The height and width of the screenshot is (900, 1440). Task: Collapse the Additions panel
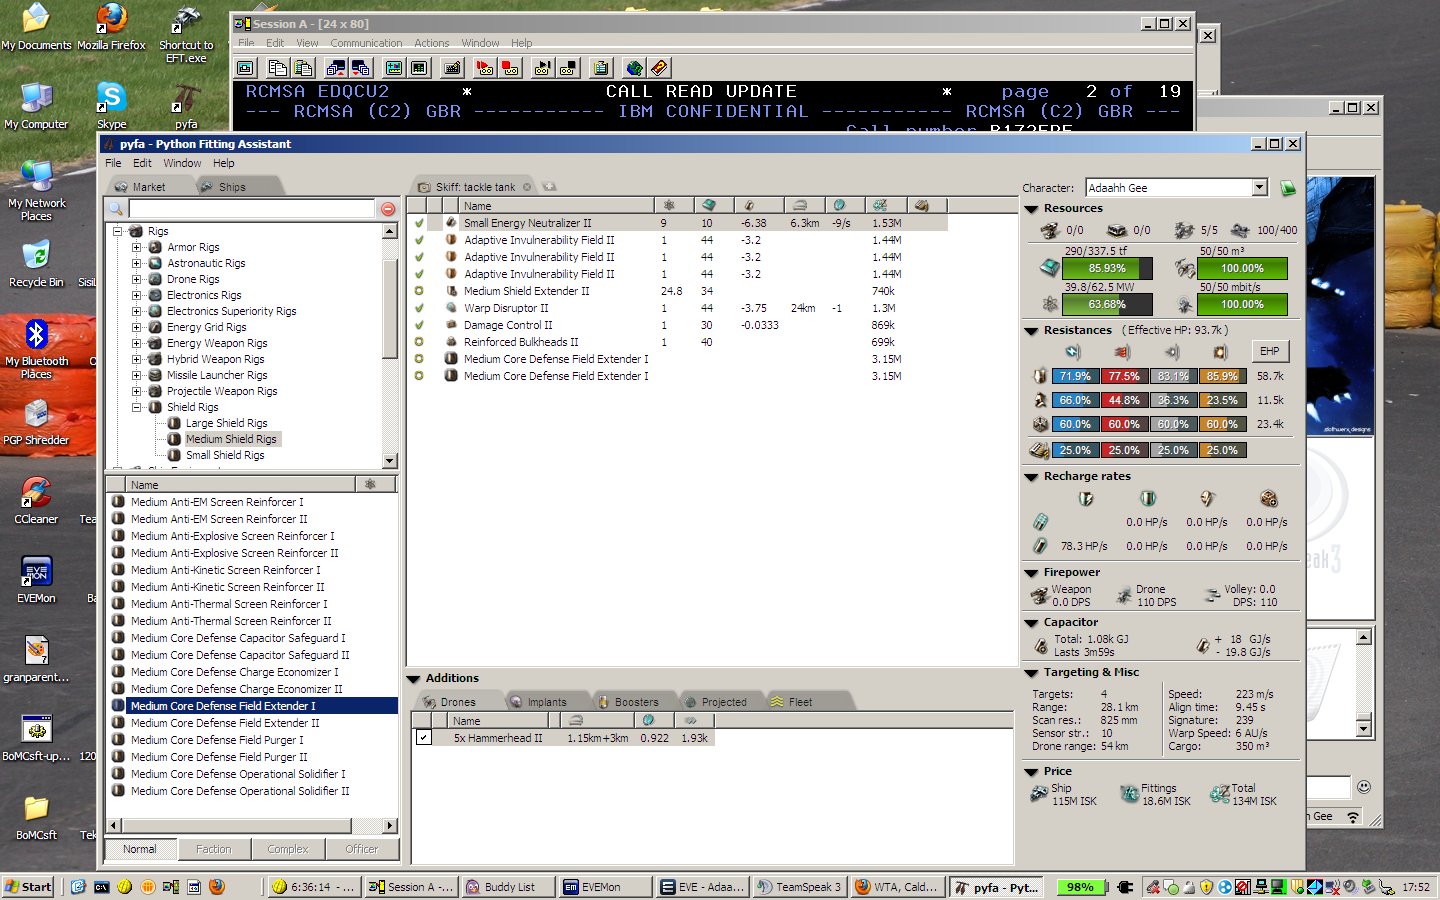(413, 679)
